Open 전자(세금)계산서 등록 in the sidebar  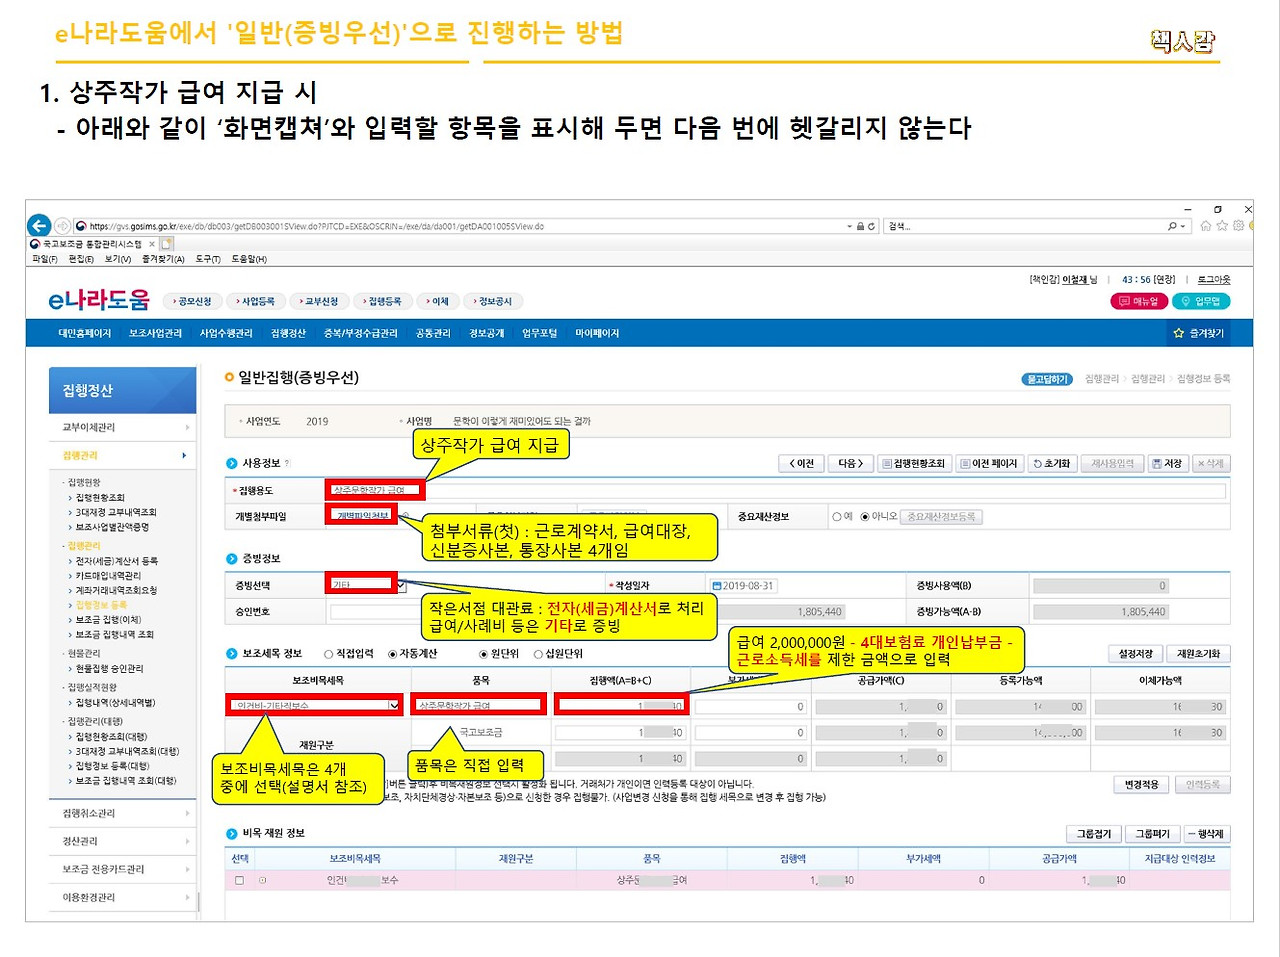[x=117, y=562]
